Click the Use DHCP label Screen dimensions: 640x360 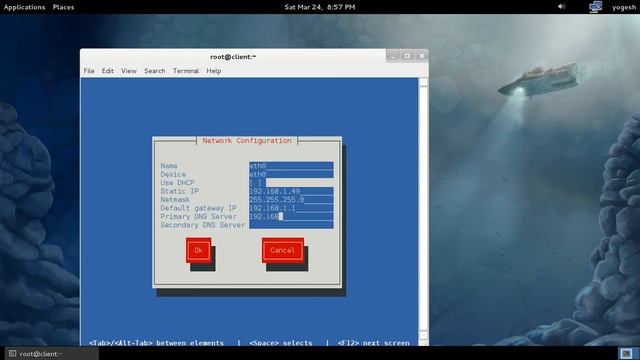click(x=177, y=183)
